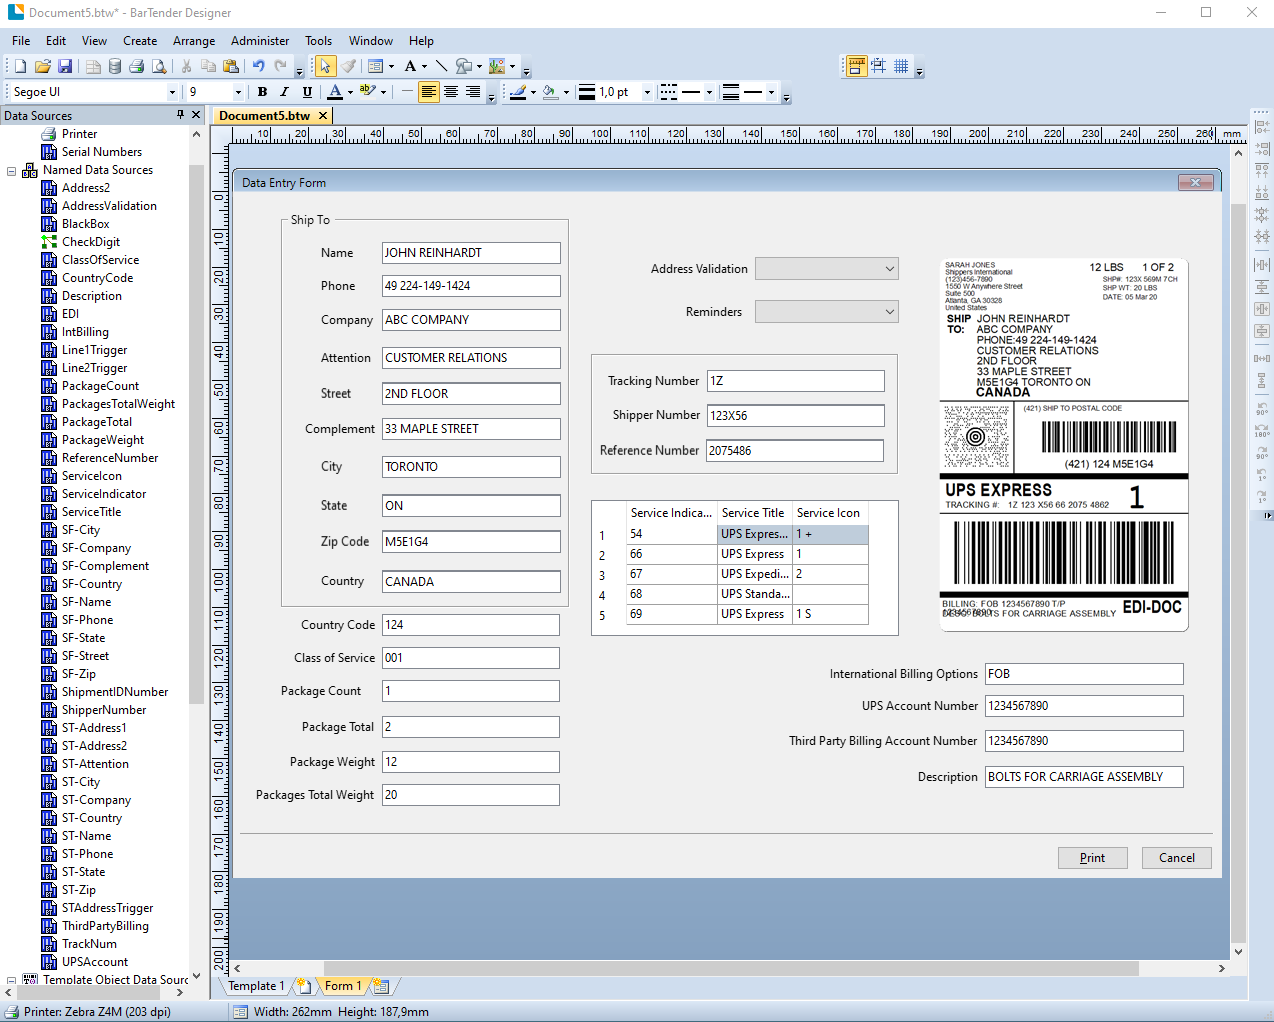Viewport: 1274px width, 1022px height.
Task: Create a new document with the New icon
Action: [x=20, y=66]
